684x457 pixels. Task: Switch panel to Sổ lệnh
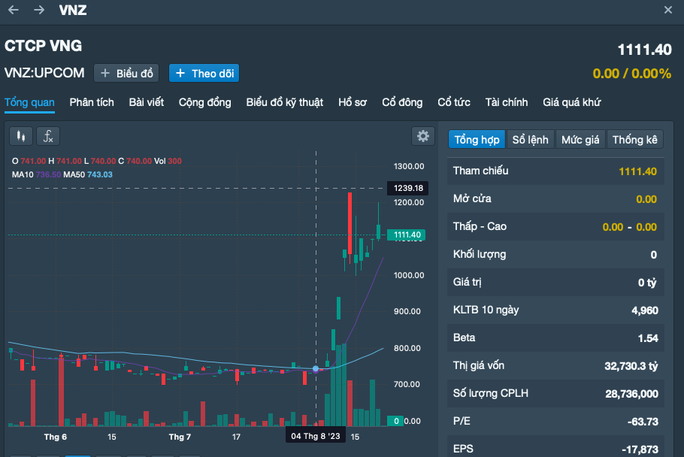click(530, 140)
